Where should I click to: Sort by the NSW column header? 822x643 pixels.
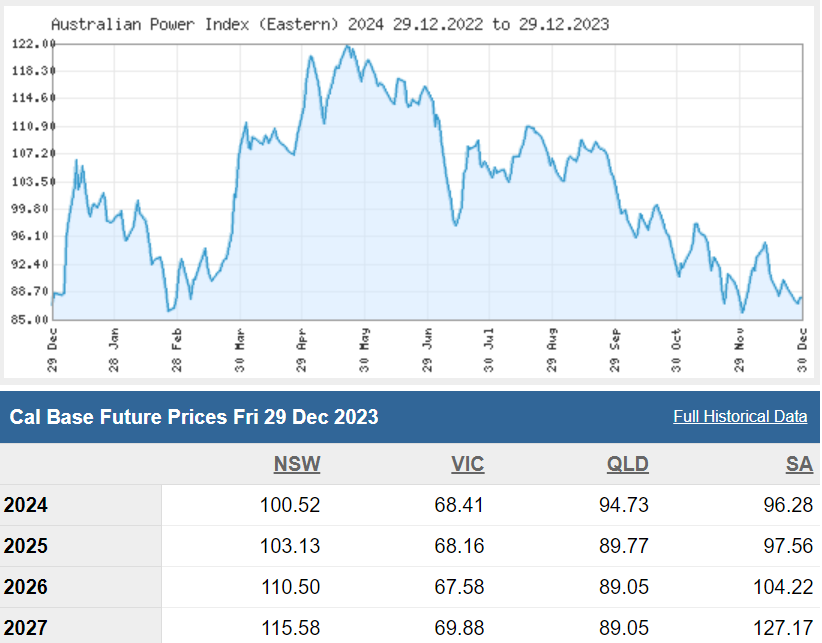click(297, 464)
